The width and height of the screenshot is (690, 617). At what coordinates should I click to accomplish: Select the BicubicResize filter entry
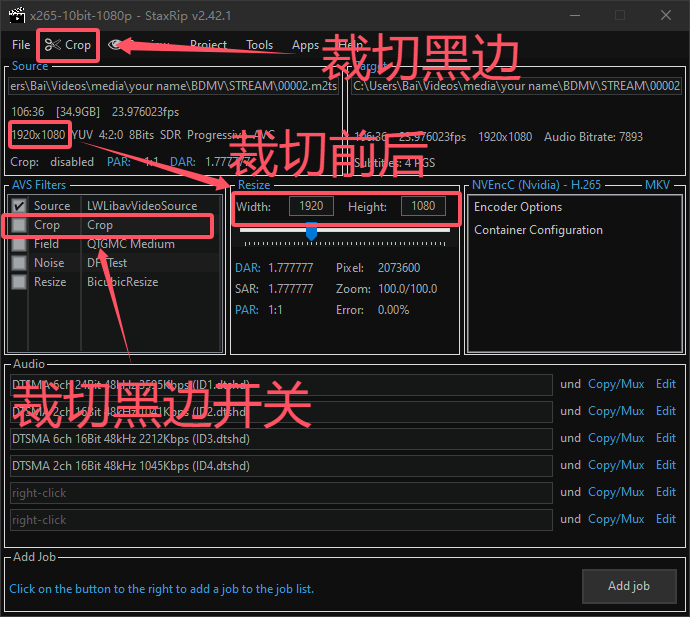coord(123,282)
